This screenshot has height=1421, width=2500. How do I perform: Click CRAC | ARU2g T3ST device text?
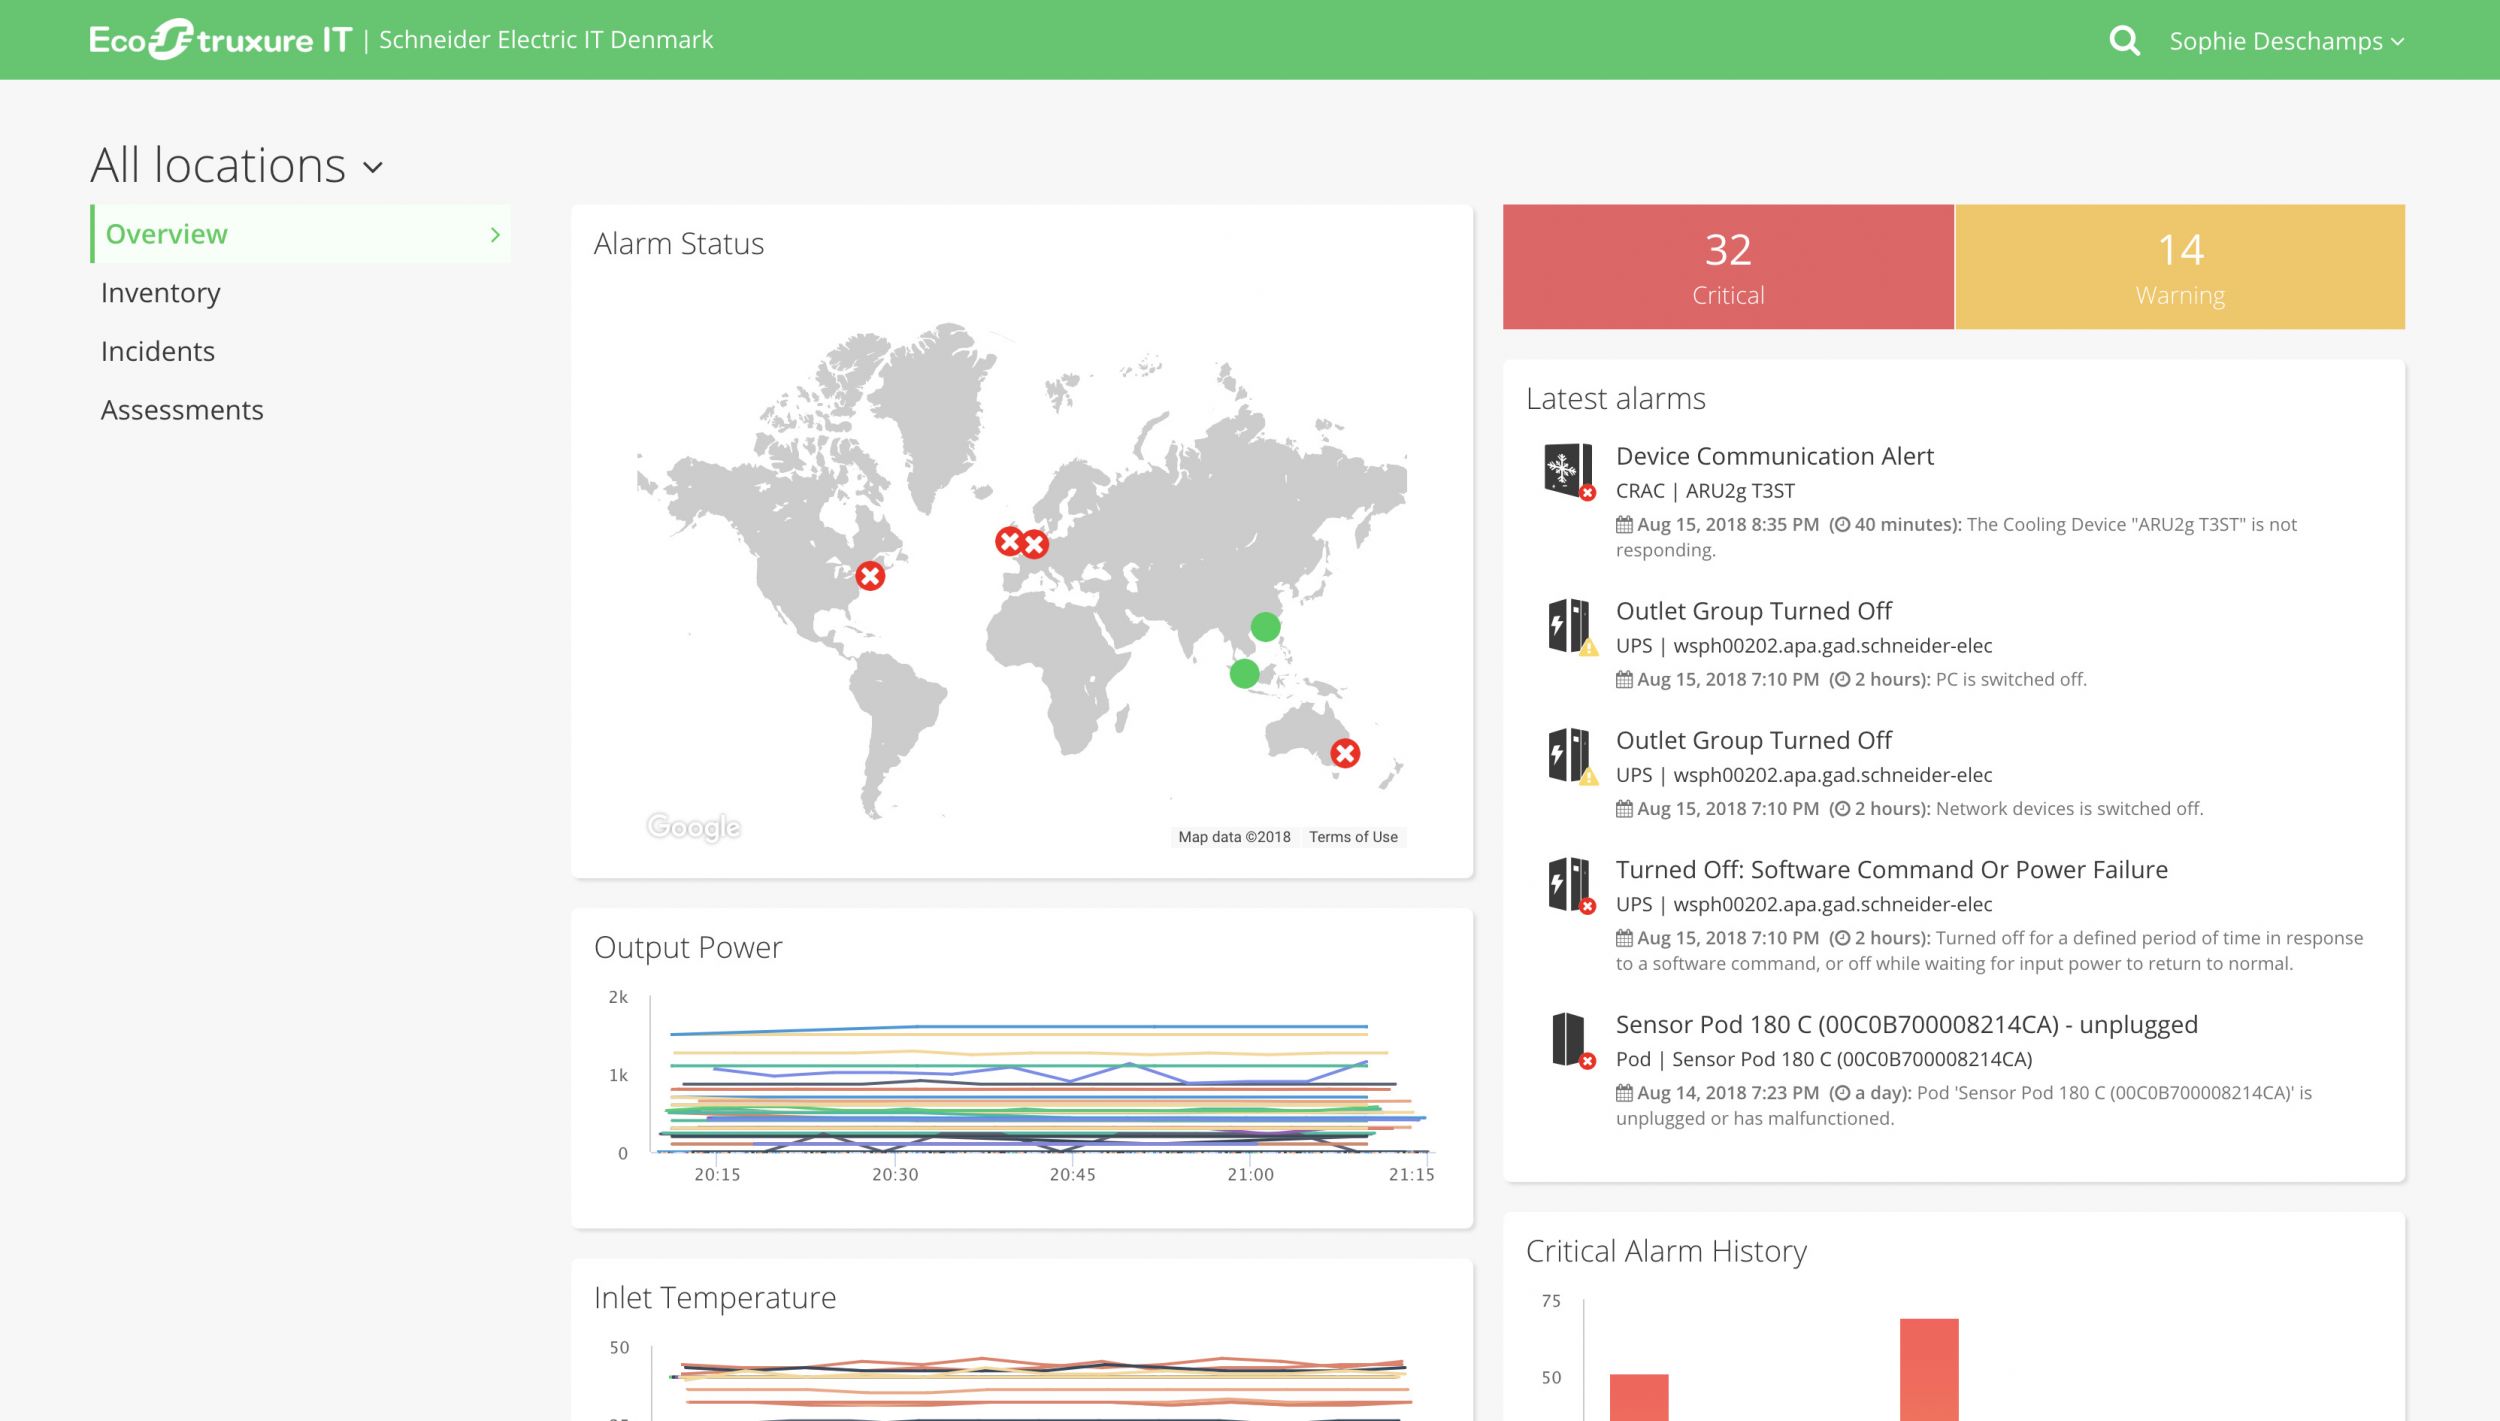pyautogui.click(x=1705, y=491)
